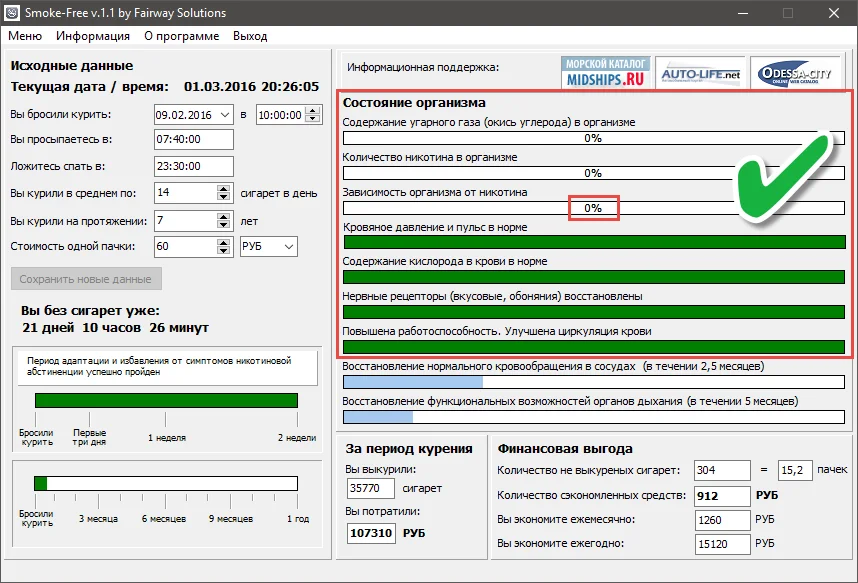The height and width of the screenshot is (583, 858).
Task: Click the pack cost spinner arrows
Action: tap(224, 246)
